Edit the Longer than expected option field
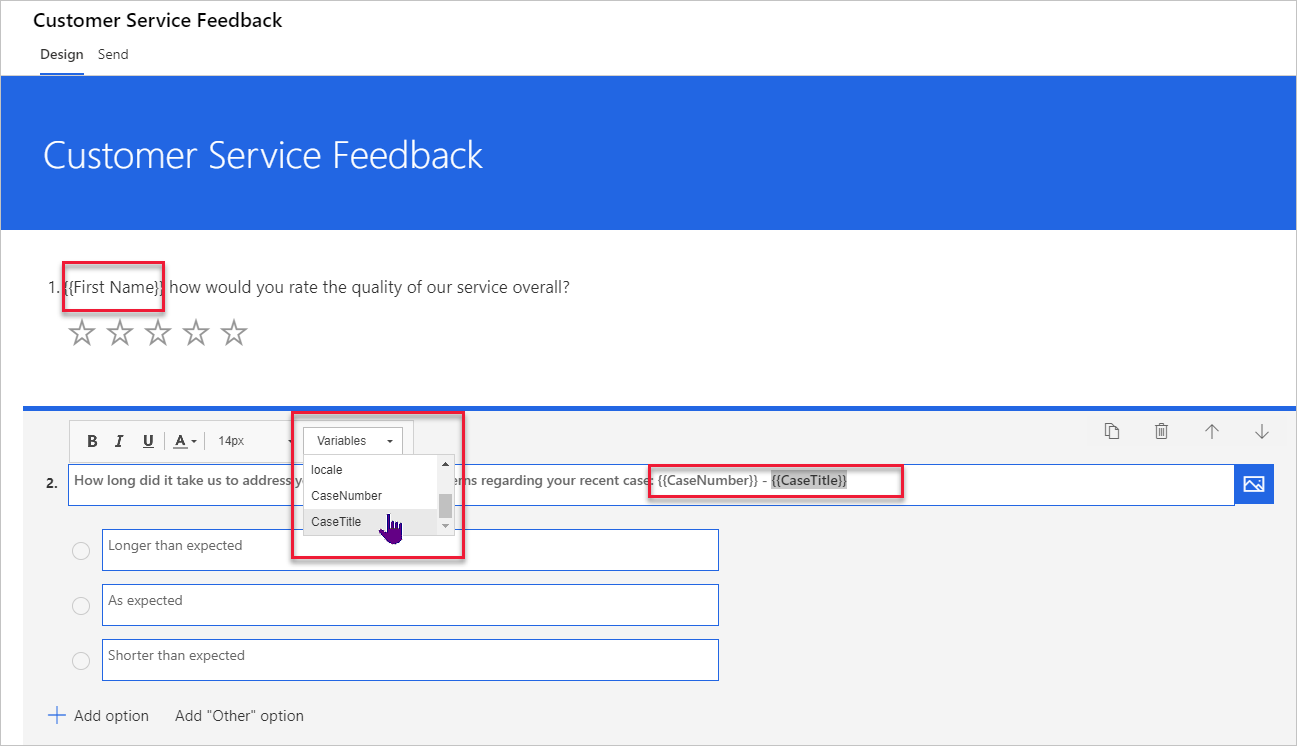The width and height of the screenshot is (1297, 746). click(x=410, y=550)
